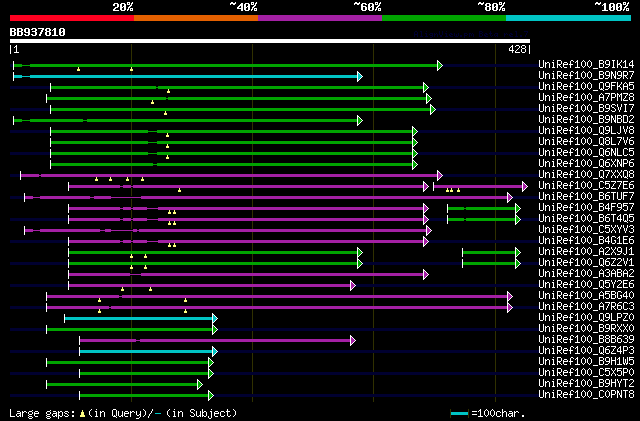
Task: Select the UniRef100_Q8L7V6 label
Action: tap(586, 142)
